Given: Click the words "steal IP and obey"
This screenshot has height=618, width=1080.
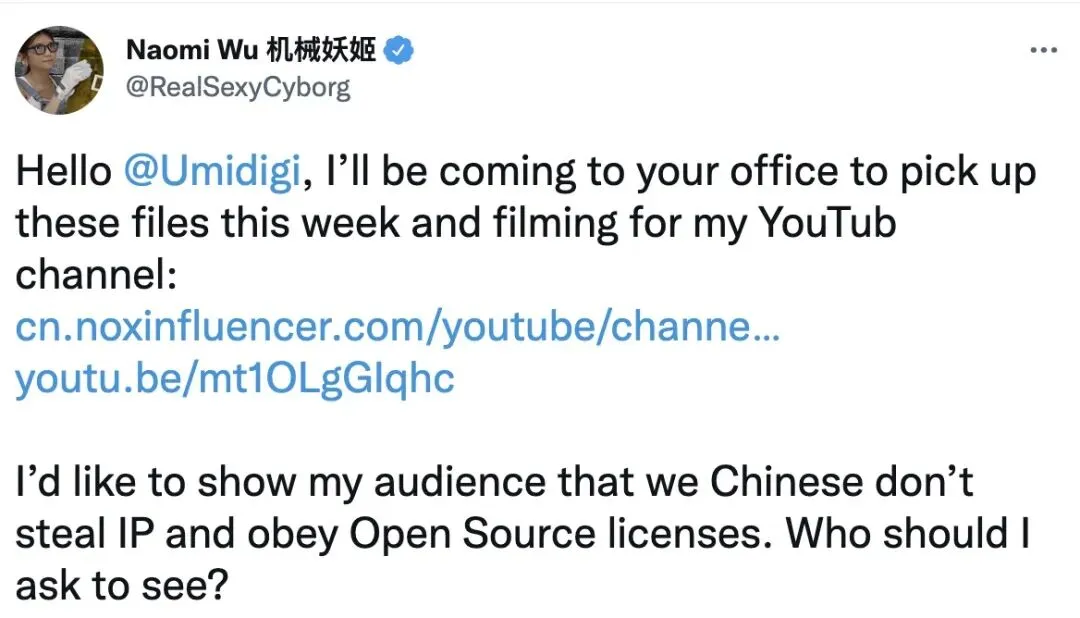Looking at the screenshot, I should (x=177, y=534).
